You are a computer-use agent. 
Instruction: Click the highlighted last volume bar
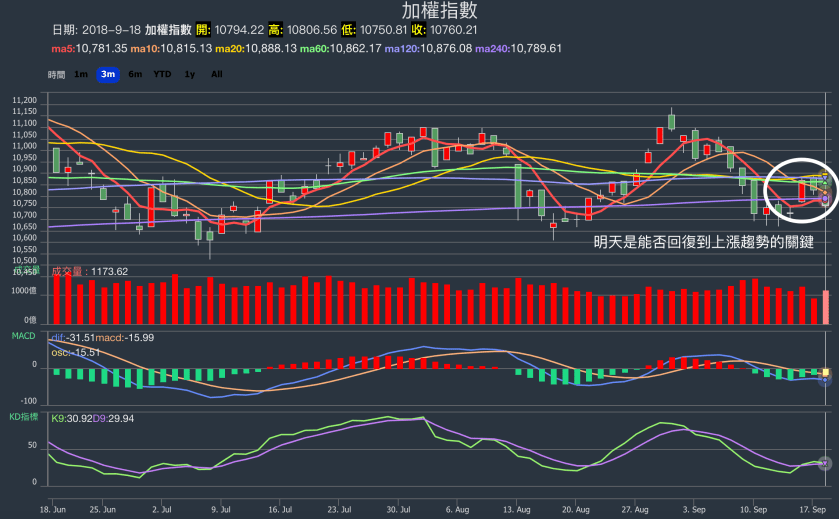coord(826,307)
